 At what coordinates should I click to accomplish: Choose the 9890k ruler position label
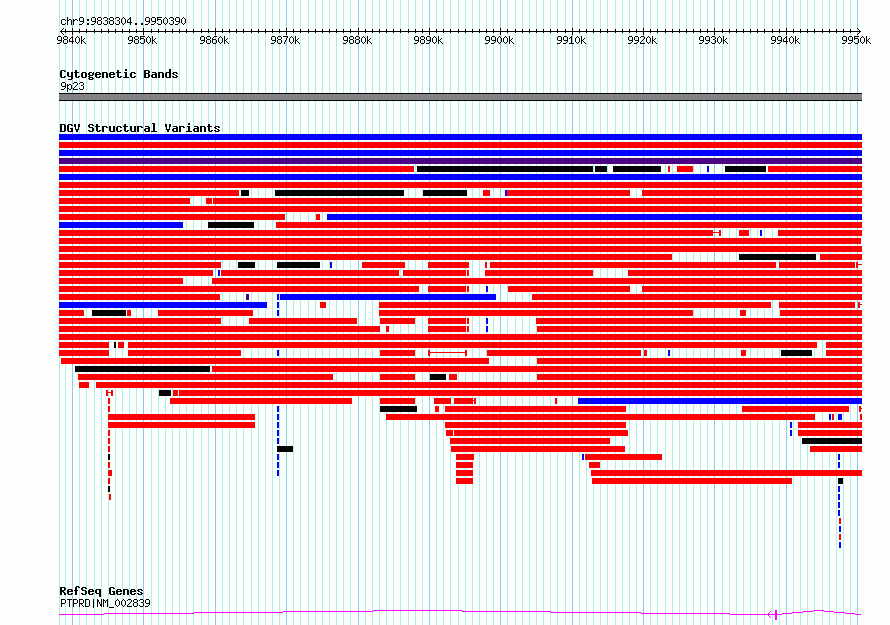pos(428,40)
